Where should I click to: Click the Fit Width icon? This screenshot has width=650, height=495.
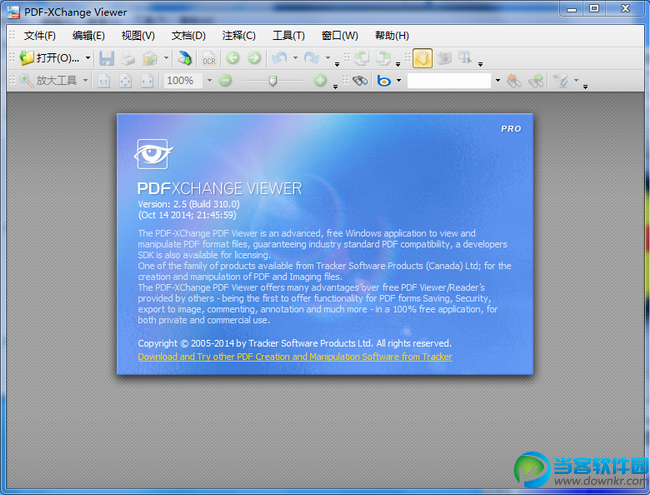coord(147,81)
